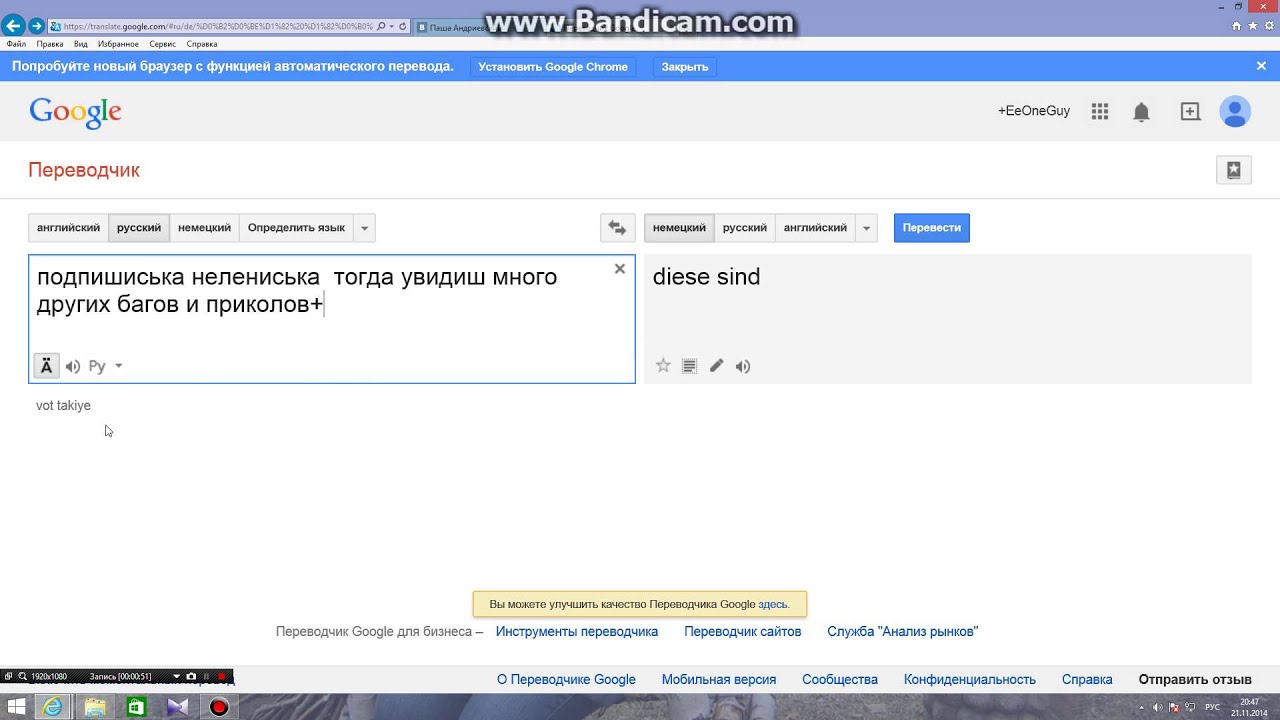Open Windows Store from taskbar

[135, 708]
